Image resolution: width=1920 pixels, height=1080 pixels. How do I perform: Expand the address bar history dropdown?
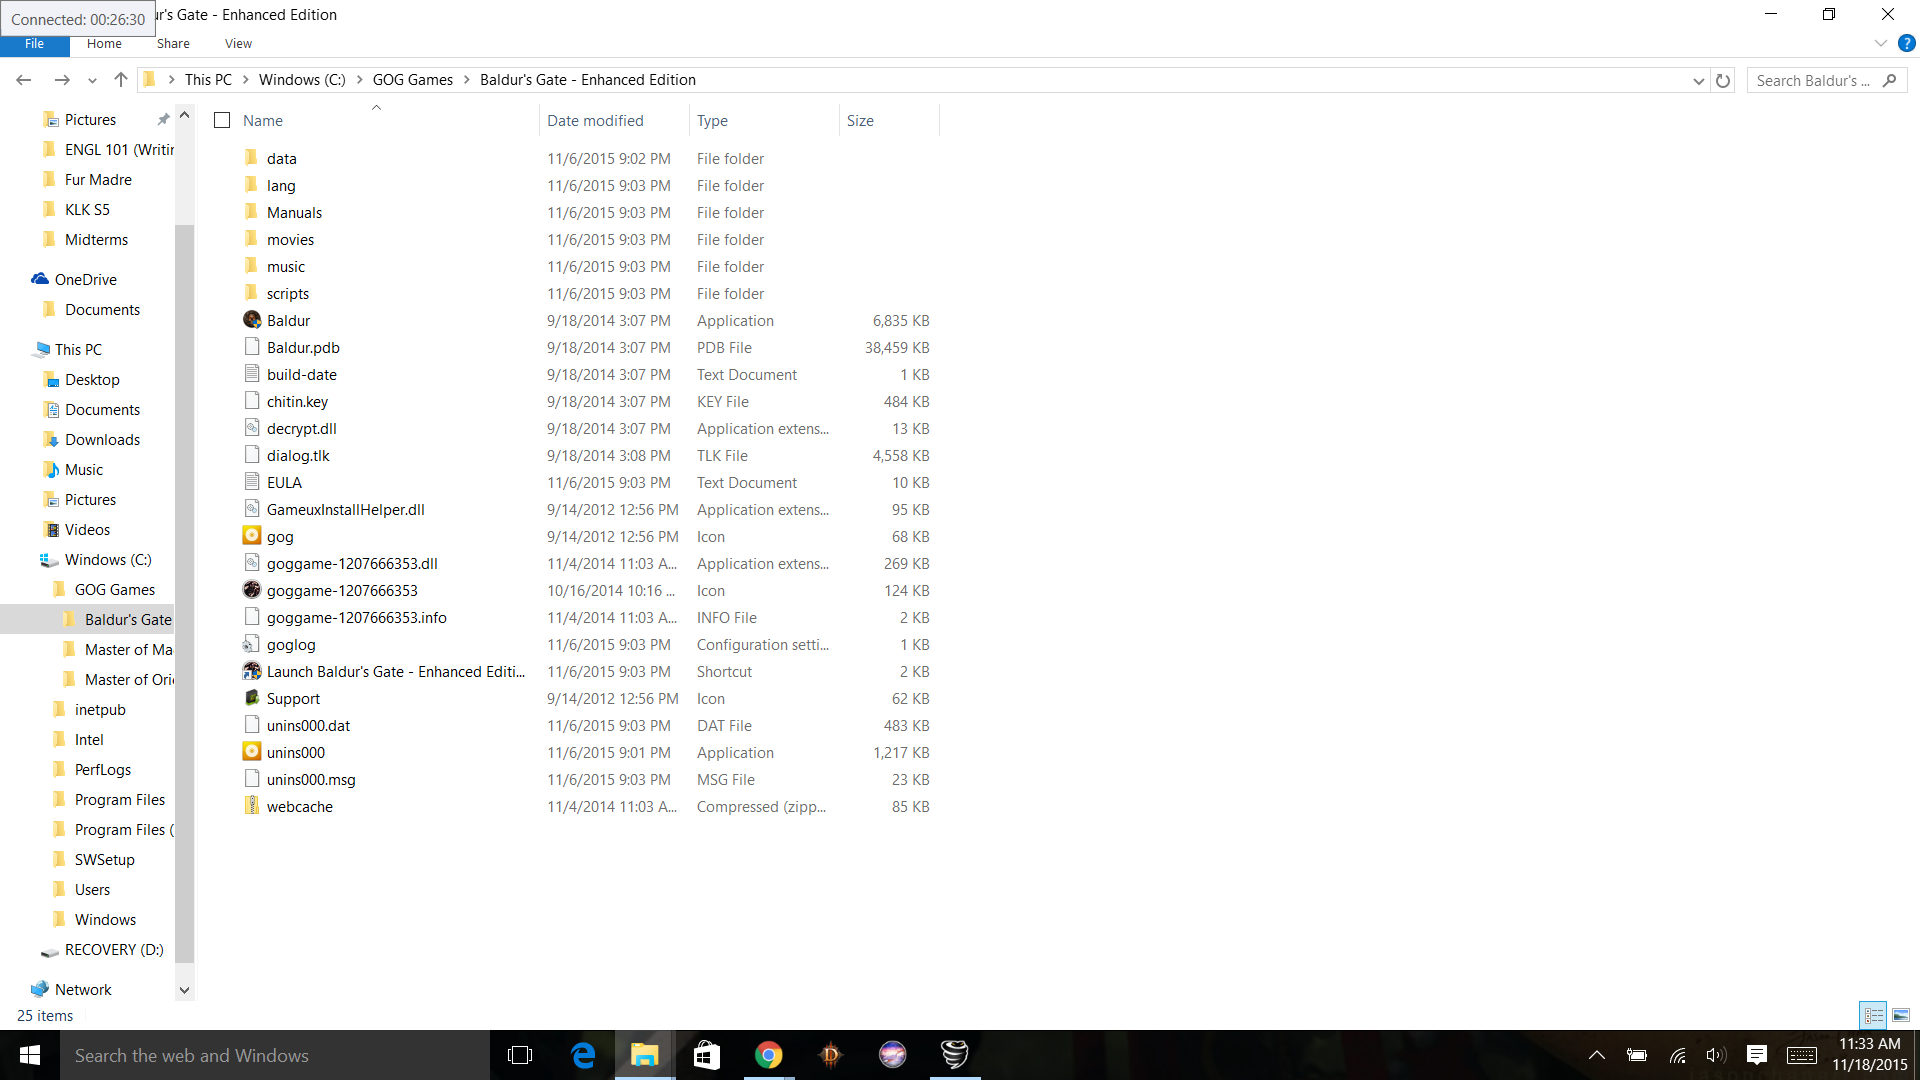(x=1698, y=80)
